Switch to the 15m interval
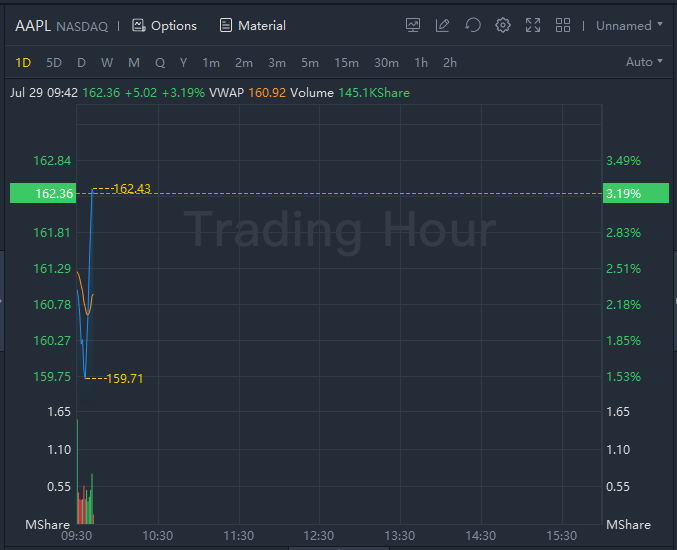 click(x=346, y=63)
